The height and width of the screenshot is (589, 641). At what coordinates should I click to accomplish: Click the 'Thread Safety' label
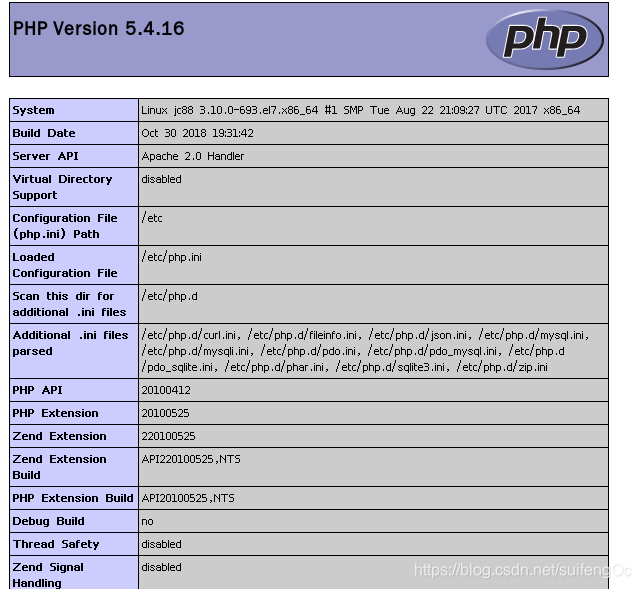tap(56, 544)
